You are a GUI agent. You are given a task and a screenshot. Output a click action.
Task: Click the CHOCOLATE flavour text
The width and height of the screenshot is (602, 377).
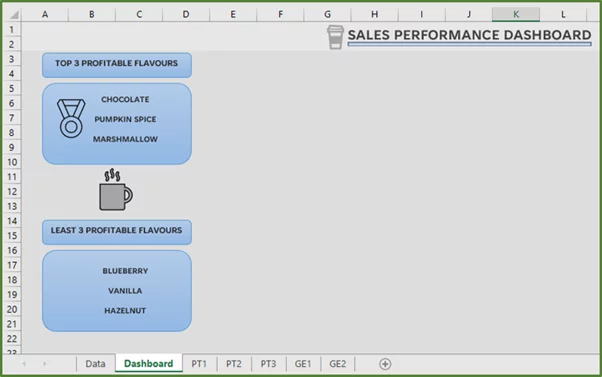click(x=125, y=99)
